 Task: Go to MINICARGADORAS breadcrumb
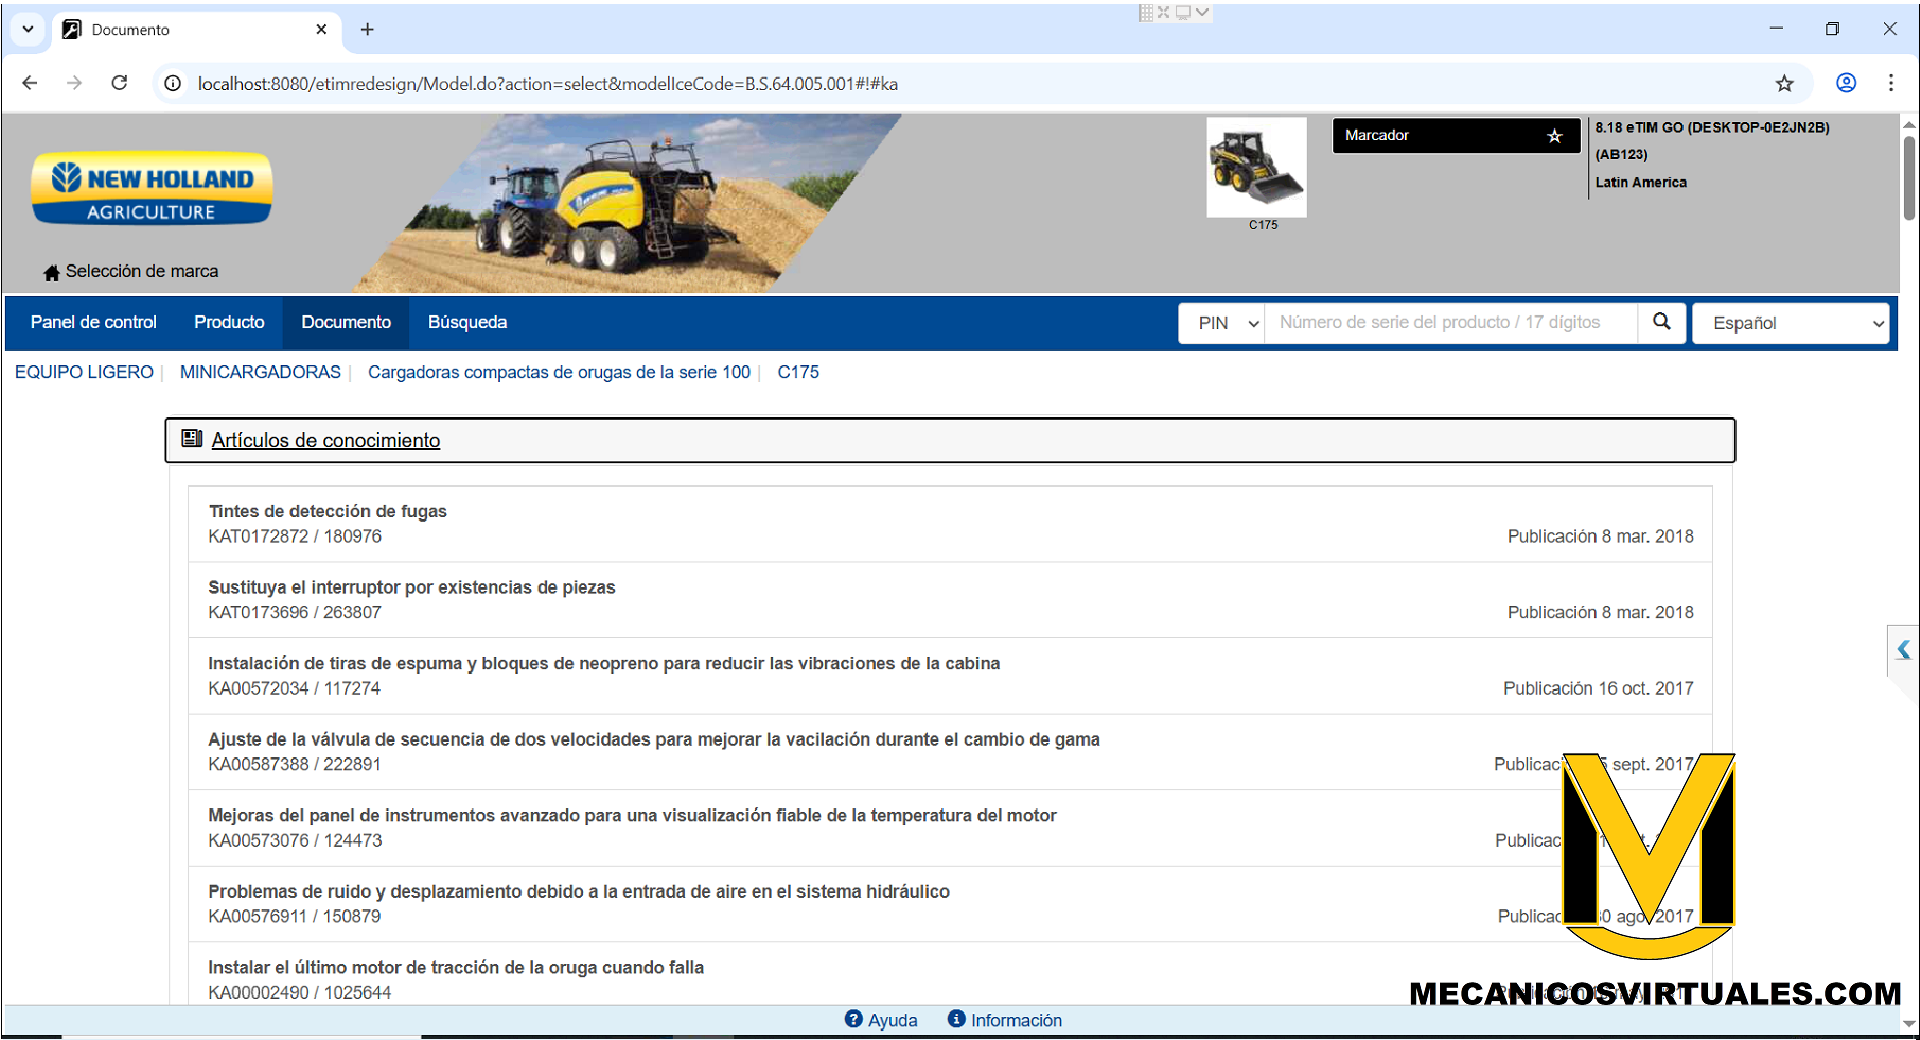coord(260,372)
